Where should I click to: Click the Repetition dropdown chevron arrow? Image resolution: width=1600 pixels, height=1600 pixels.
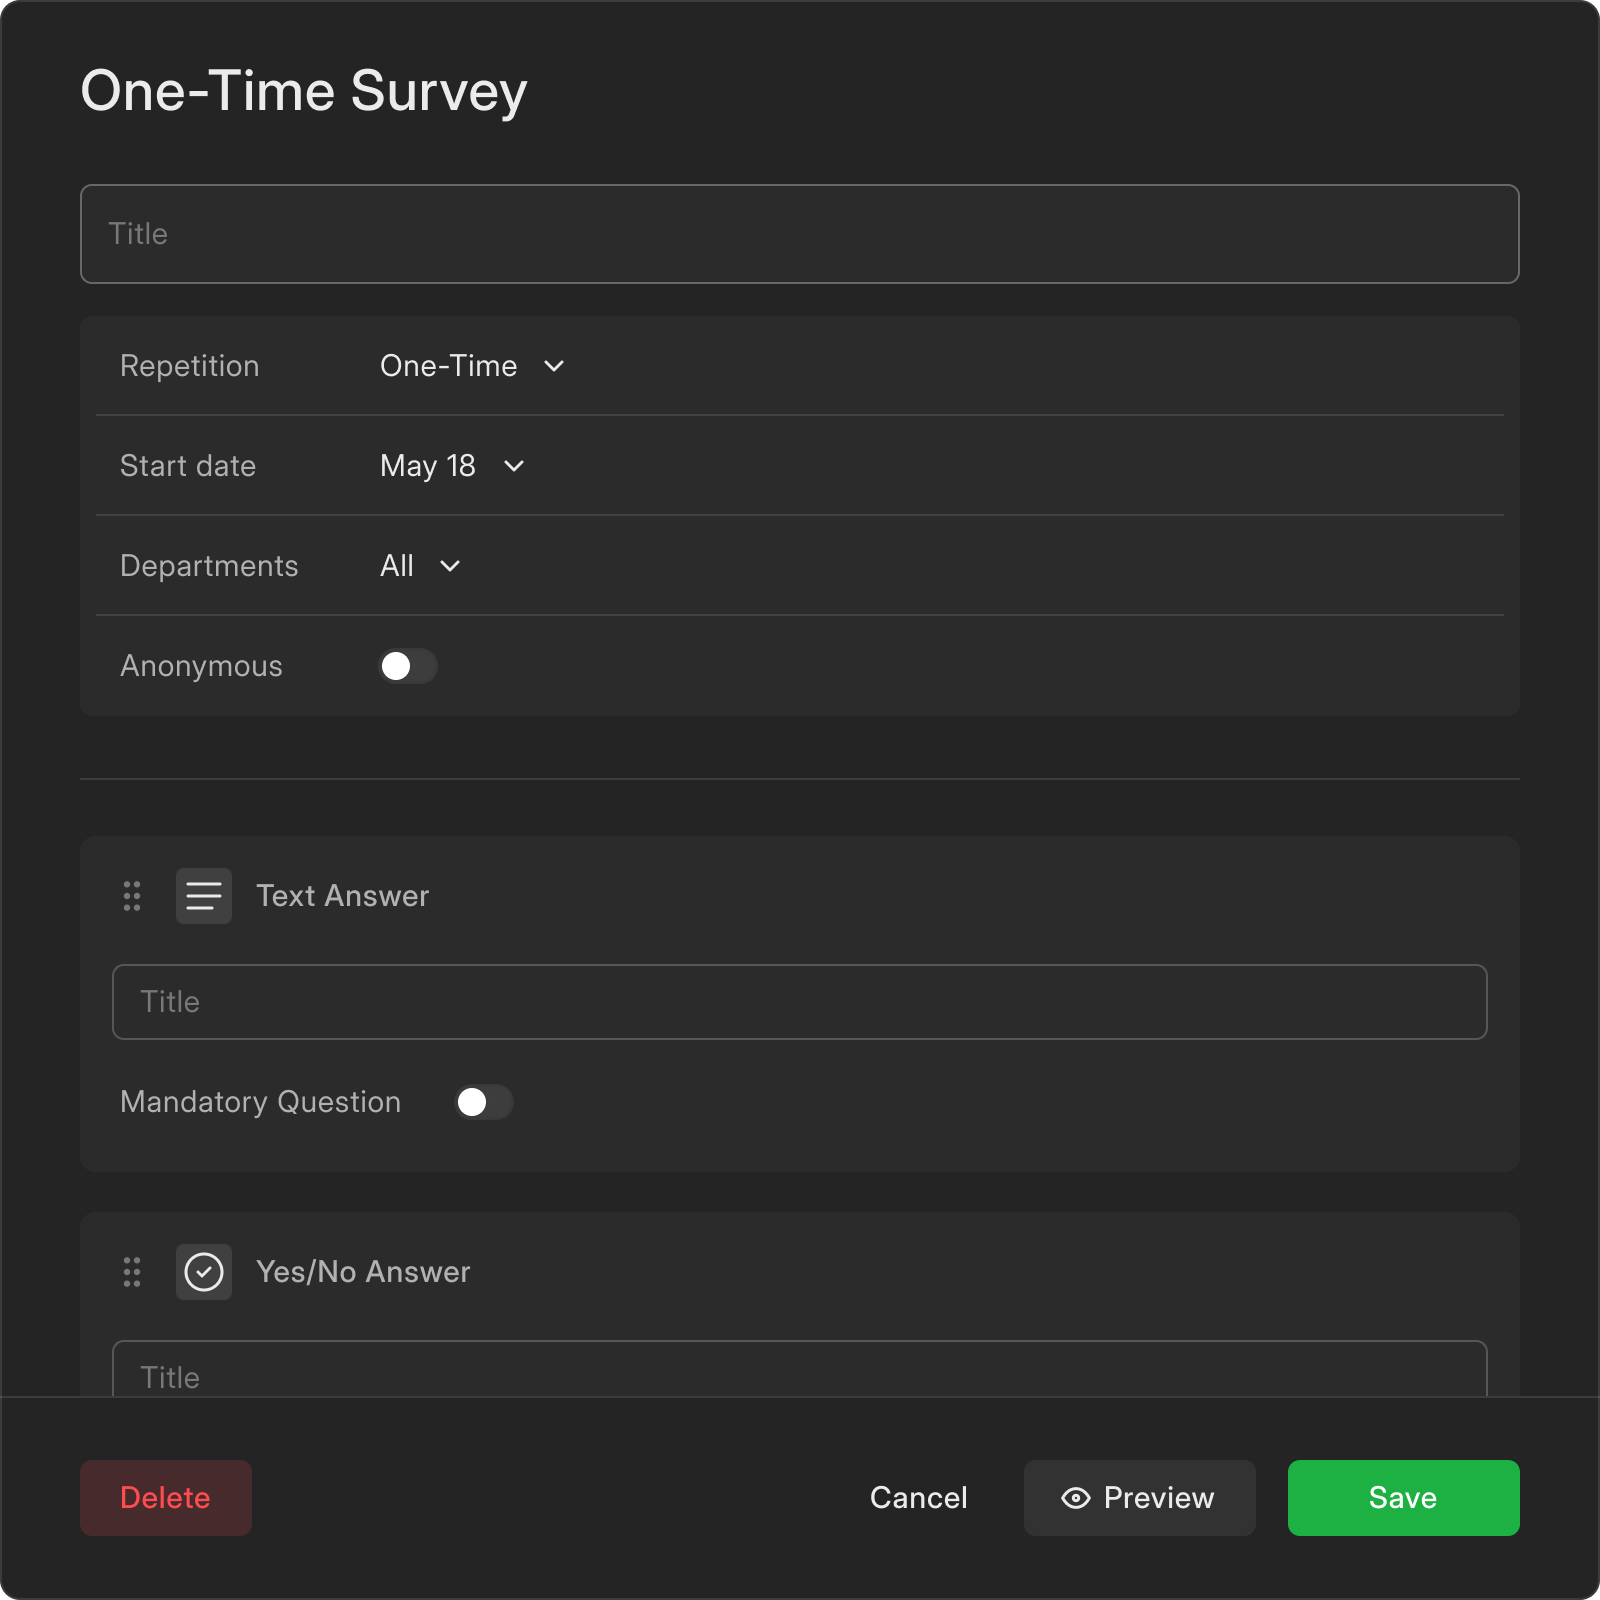click(x=554, y=366)
